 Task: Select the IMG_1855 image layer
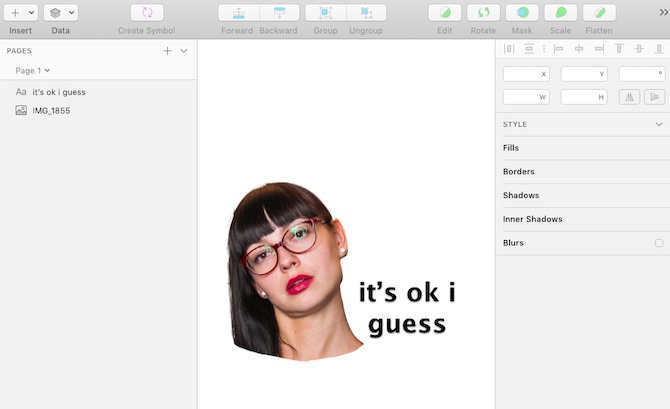click(51, 110)
